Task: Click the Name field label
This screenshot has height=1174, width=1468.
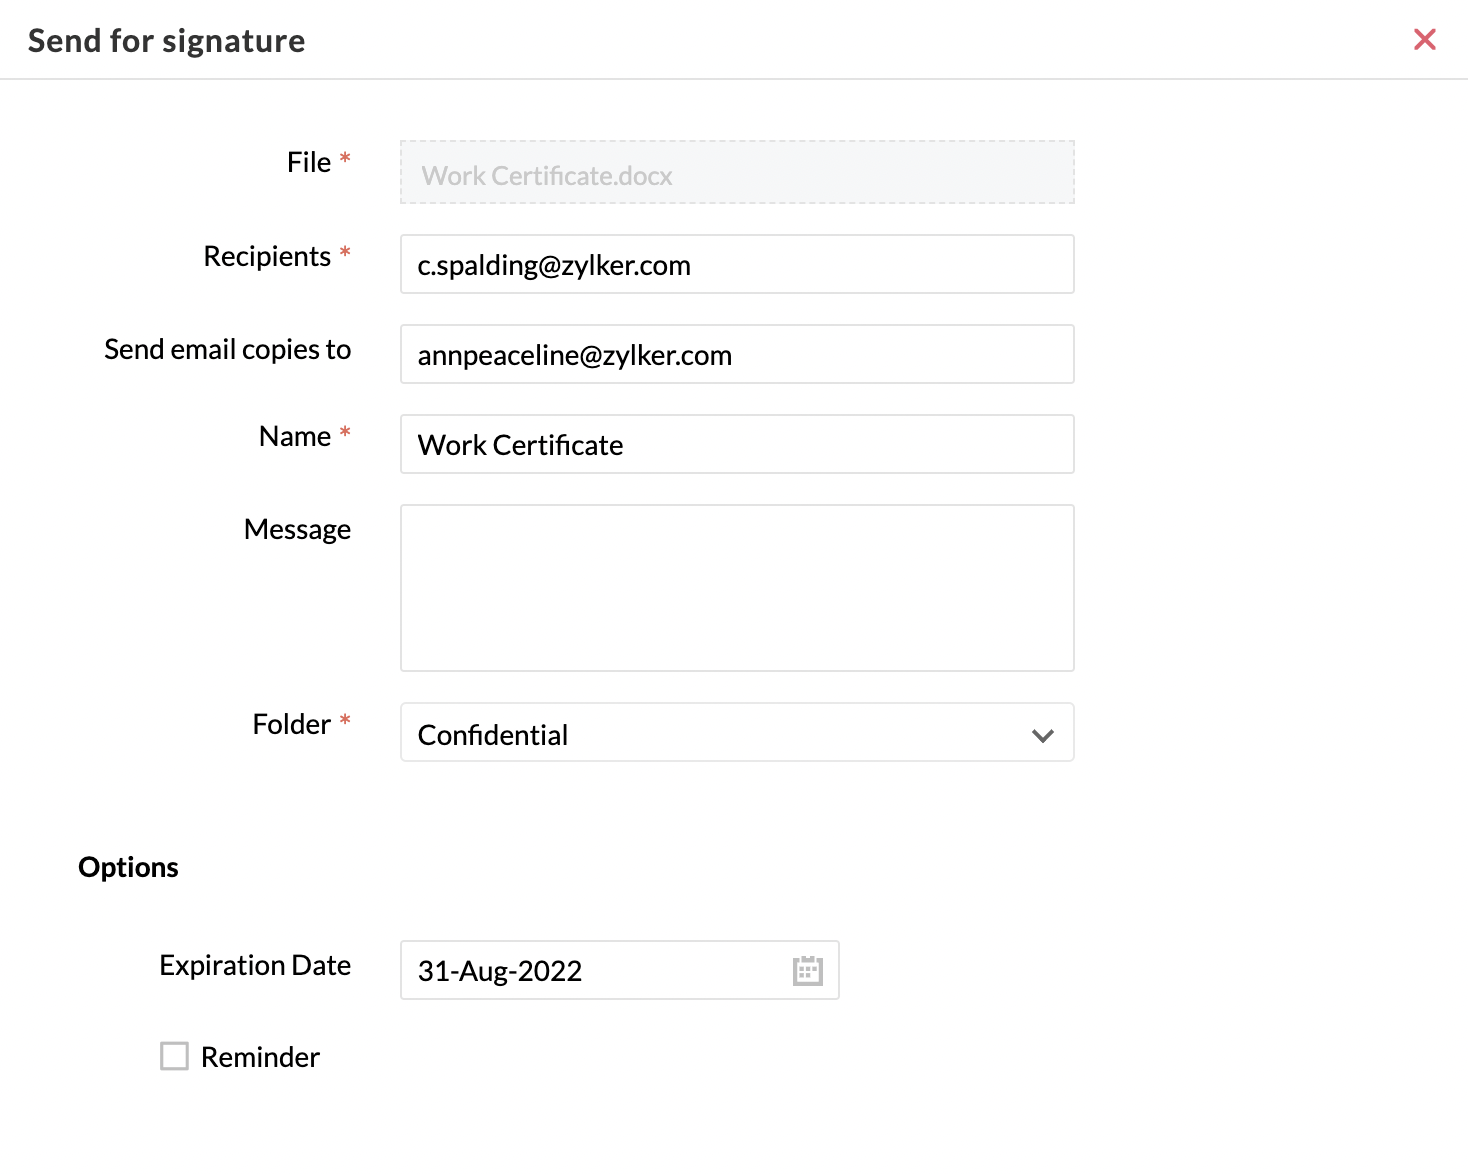Action: 294,436
